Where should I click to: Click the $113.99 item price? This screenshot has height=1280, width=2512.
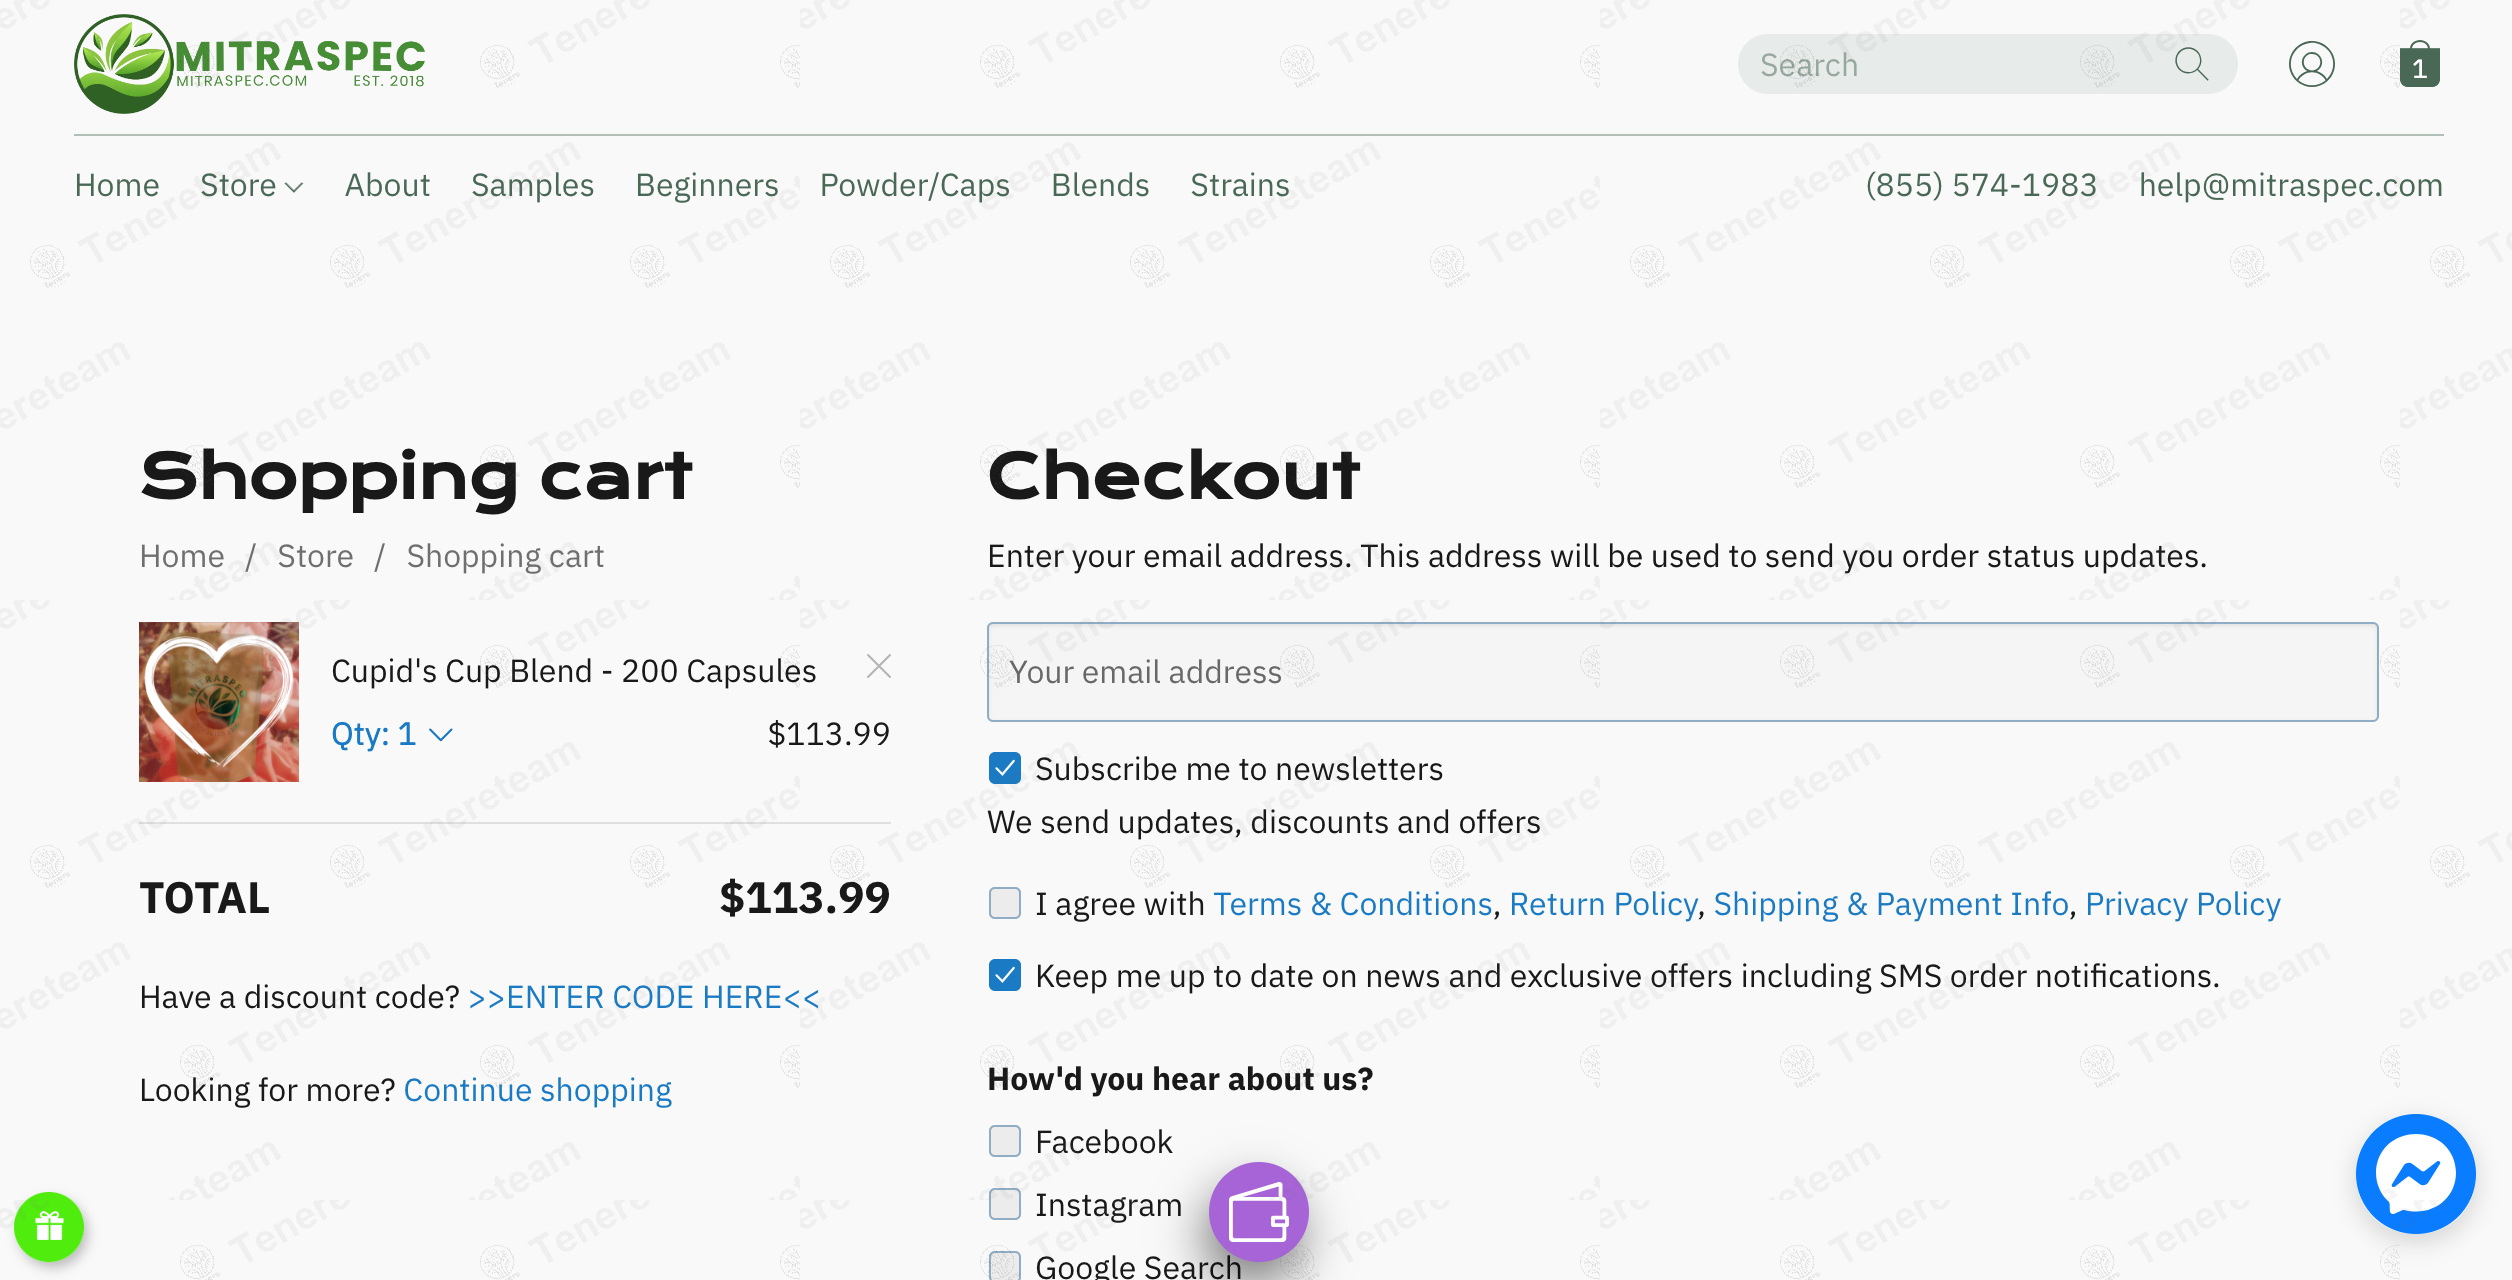tap(828, 734)
